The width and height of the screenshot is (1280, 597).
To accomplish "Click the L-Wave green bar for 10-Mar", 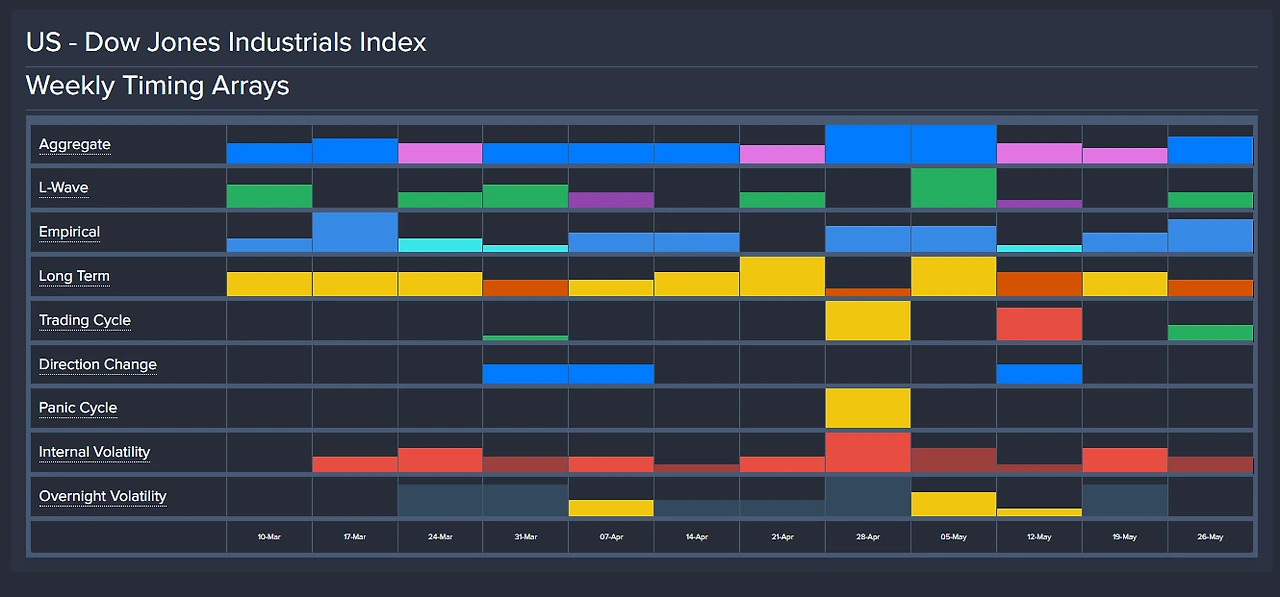I will click(x=269, y=196).
